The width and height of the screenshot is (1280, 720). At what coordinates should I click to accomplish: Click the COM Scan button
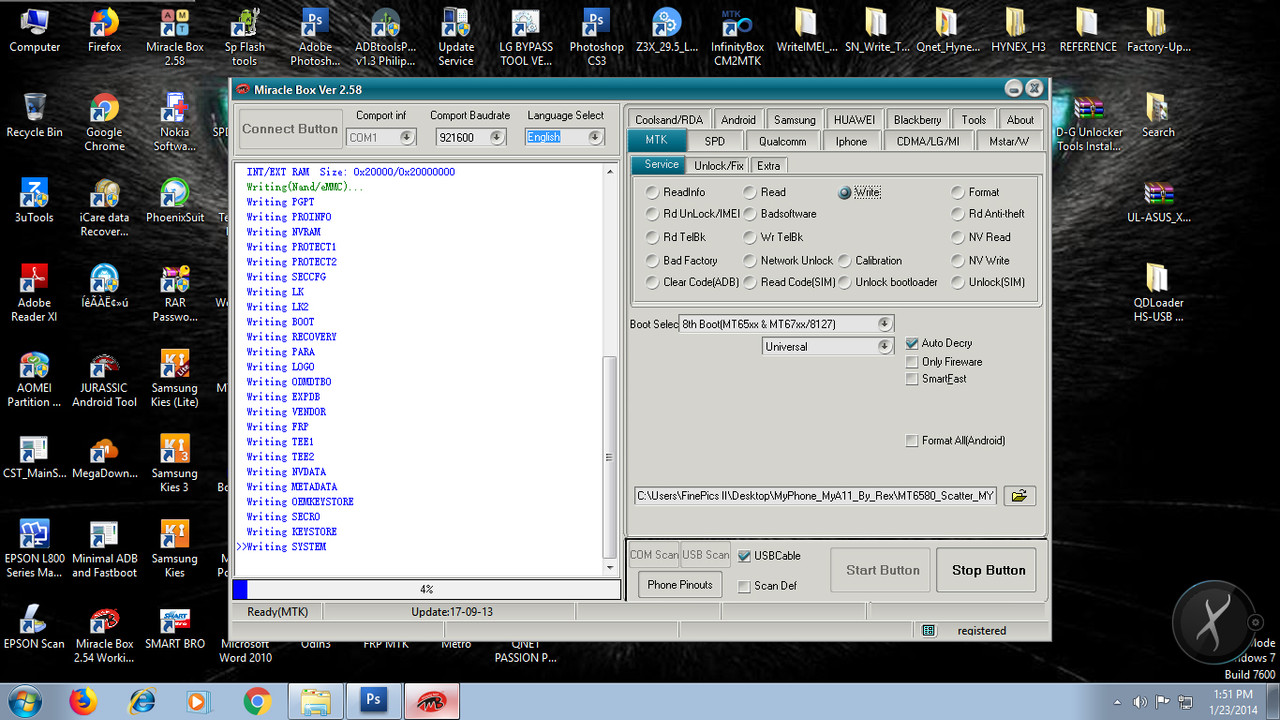point(654,555)
